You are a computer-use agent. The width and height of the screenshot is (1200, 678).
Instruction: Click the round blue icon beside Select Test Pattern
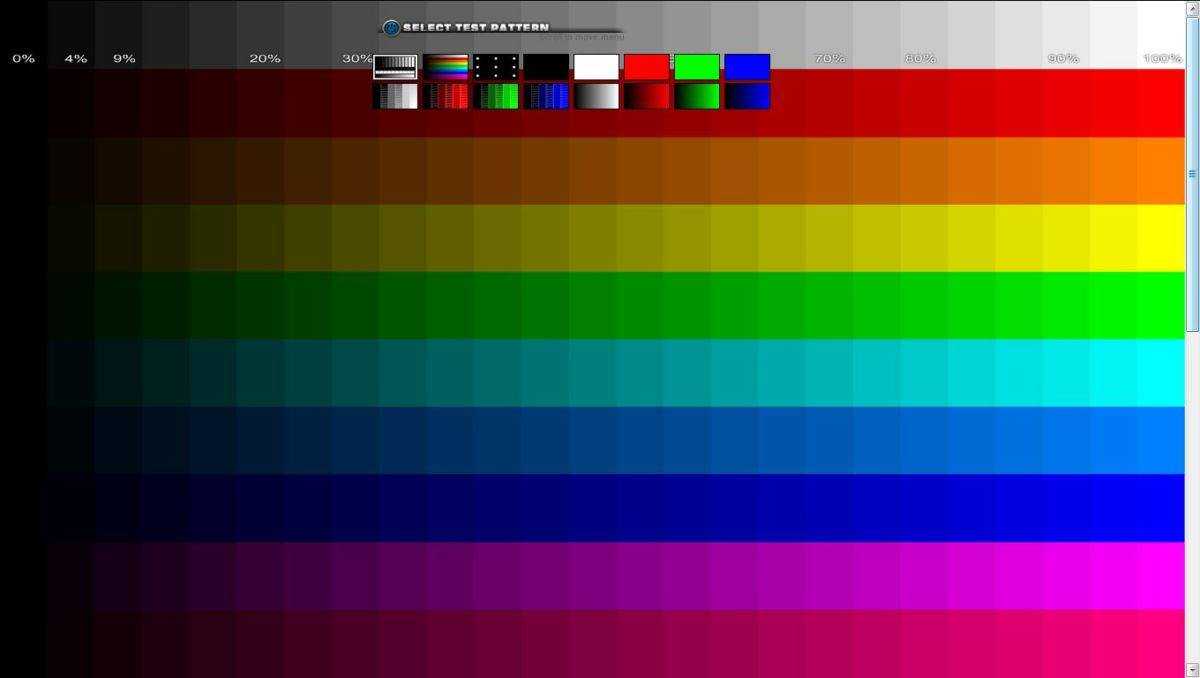pyautogui.click(x=391, y=28)
